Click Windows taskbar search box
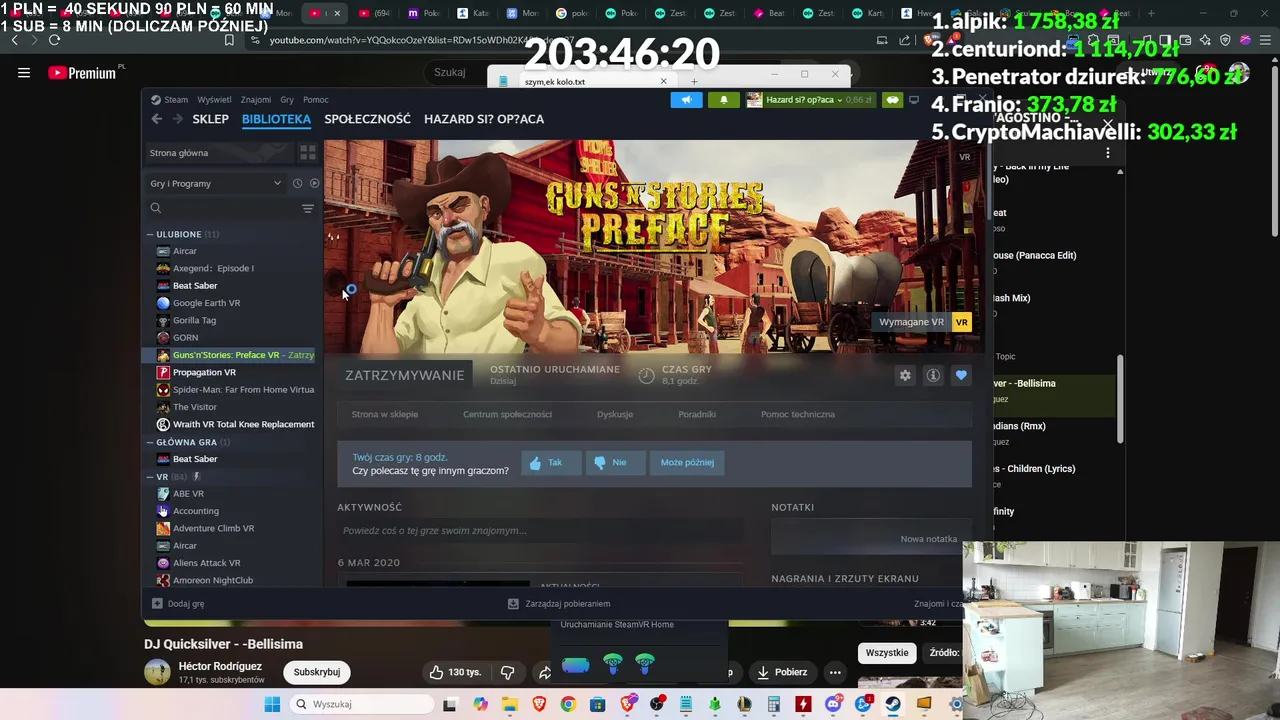 click(x=361, y=704)
